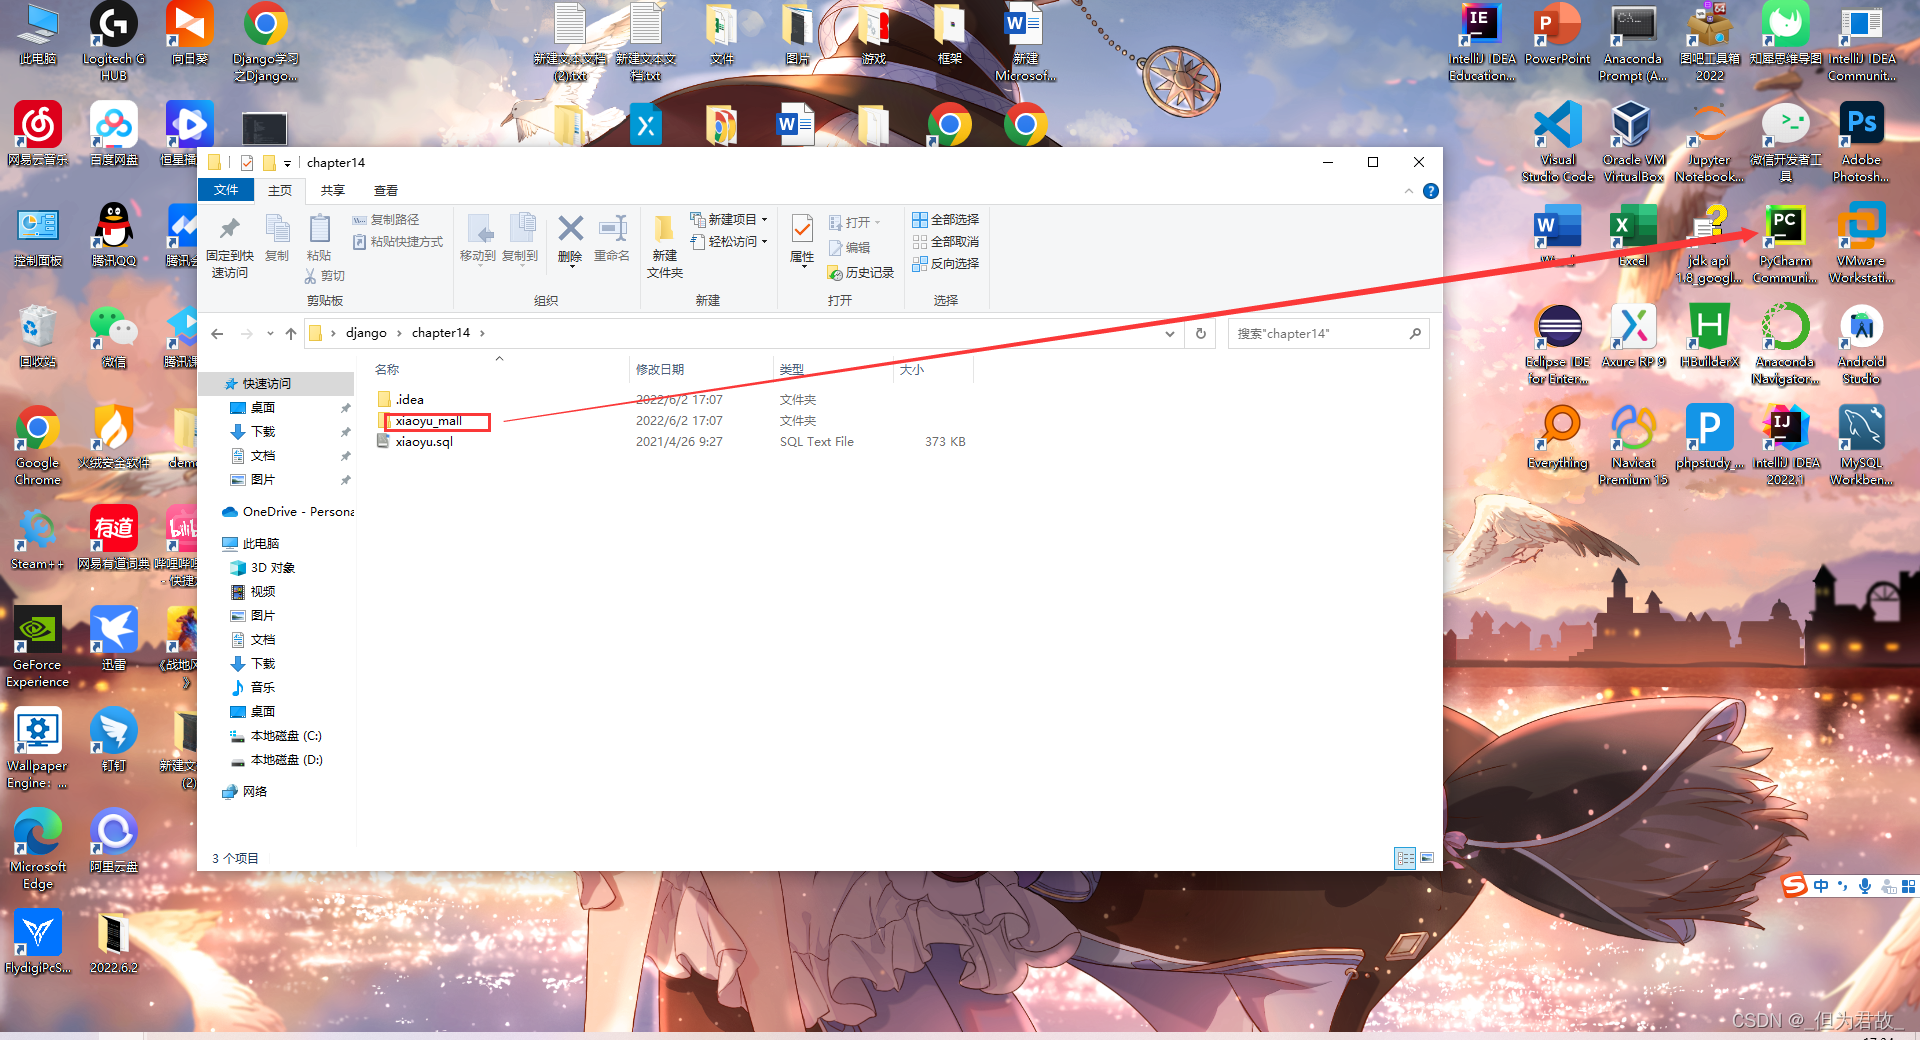Click Select none (全部取消) command
This screenshot has width=1920, height=1040.
click(946, 242)
